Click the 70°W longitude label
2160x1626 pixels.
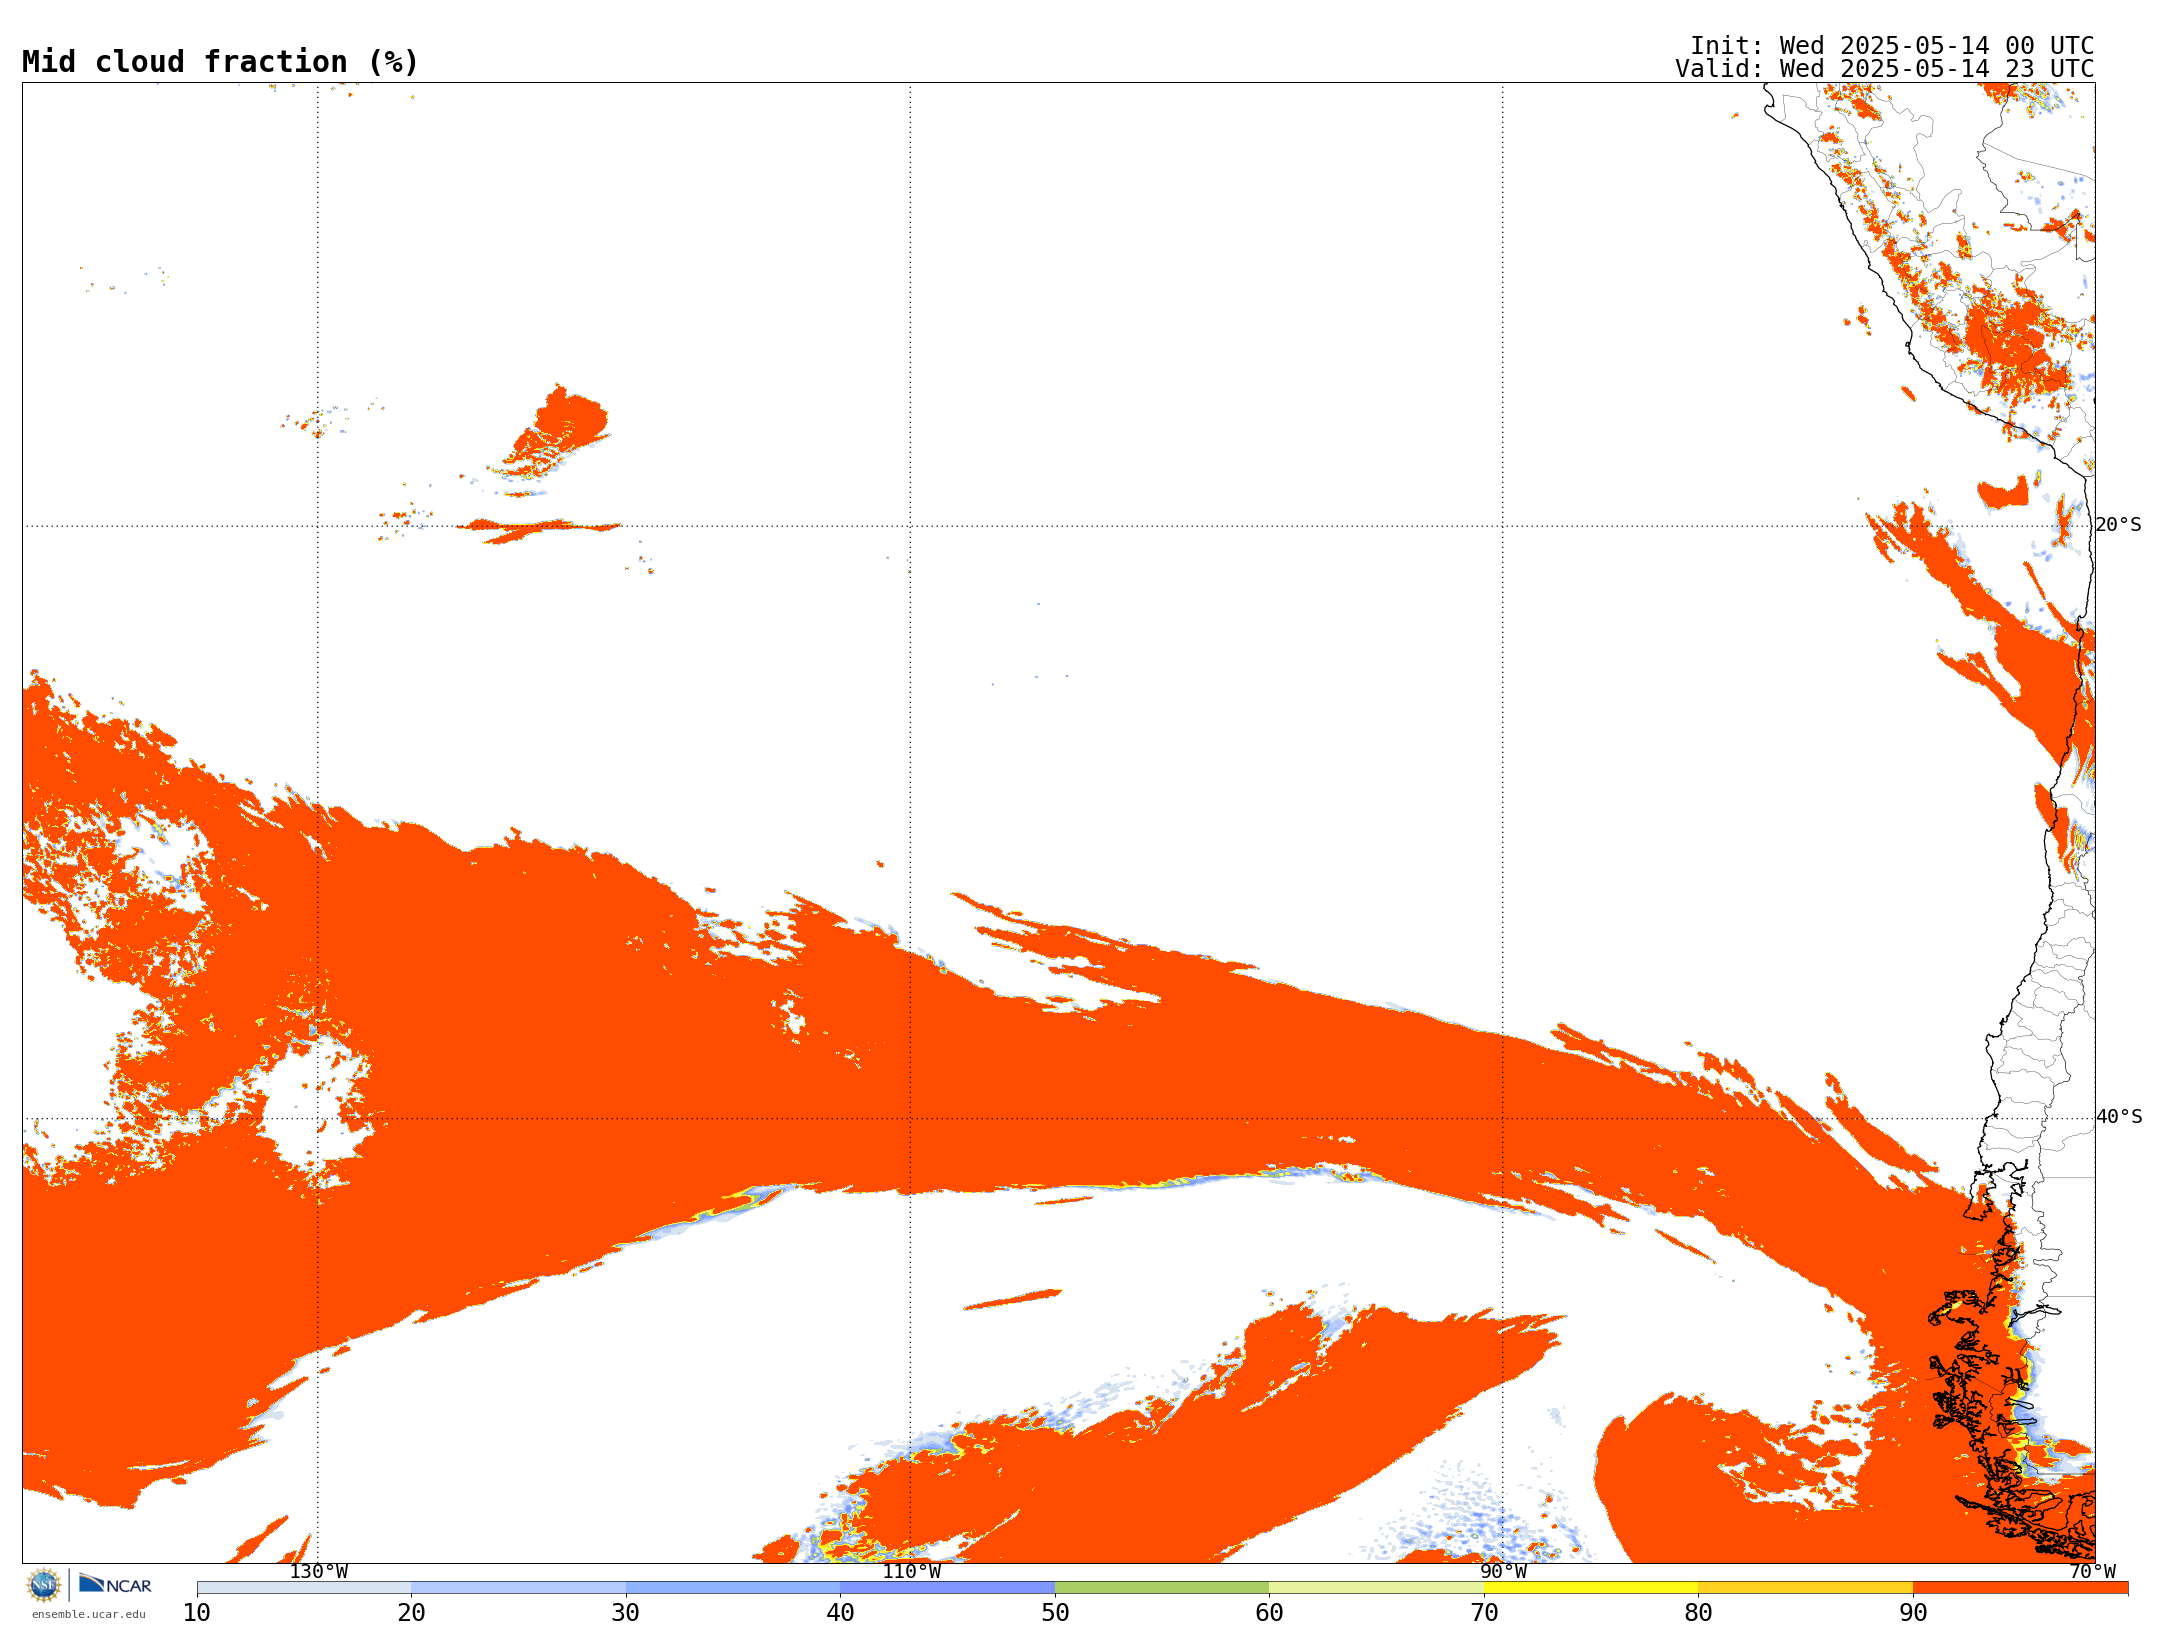2092,1572
